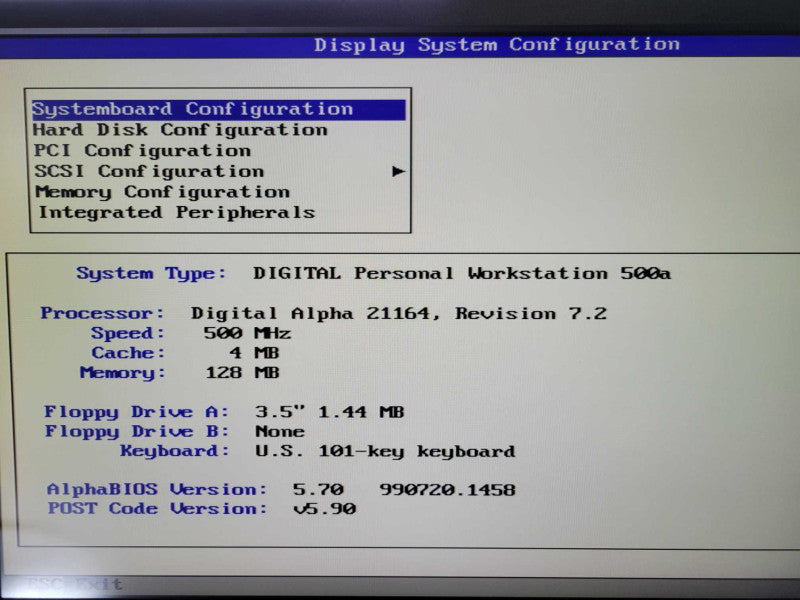Click the POST Code Version label

158,509
